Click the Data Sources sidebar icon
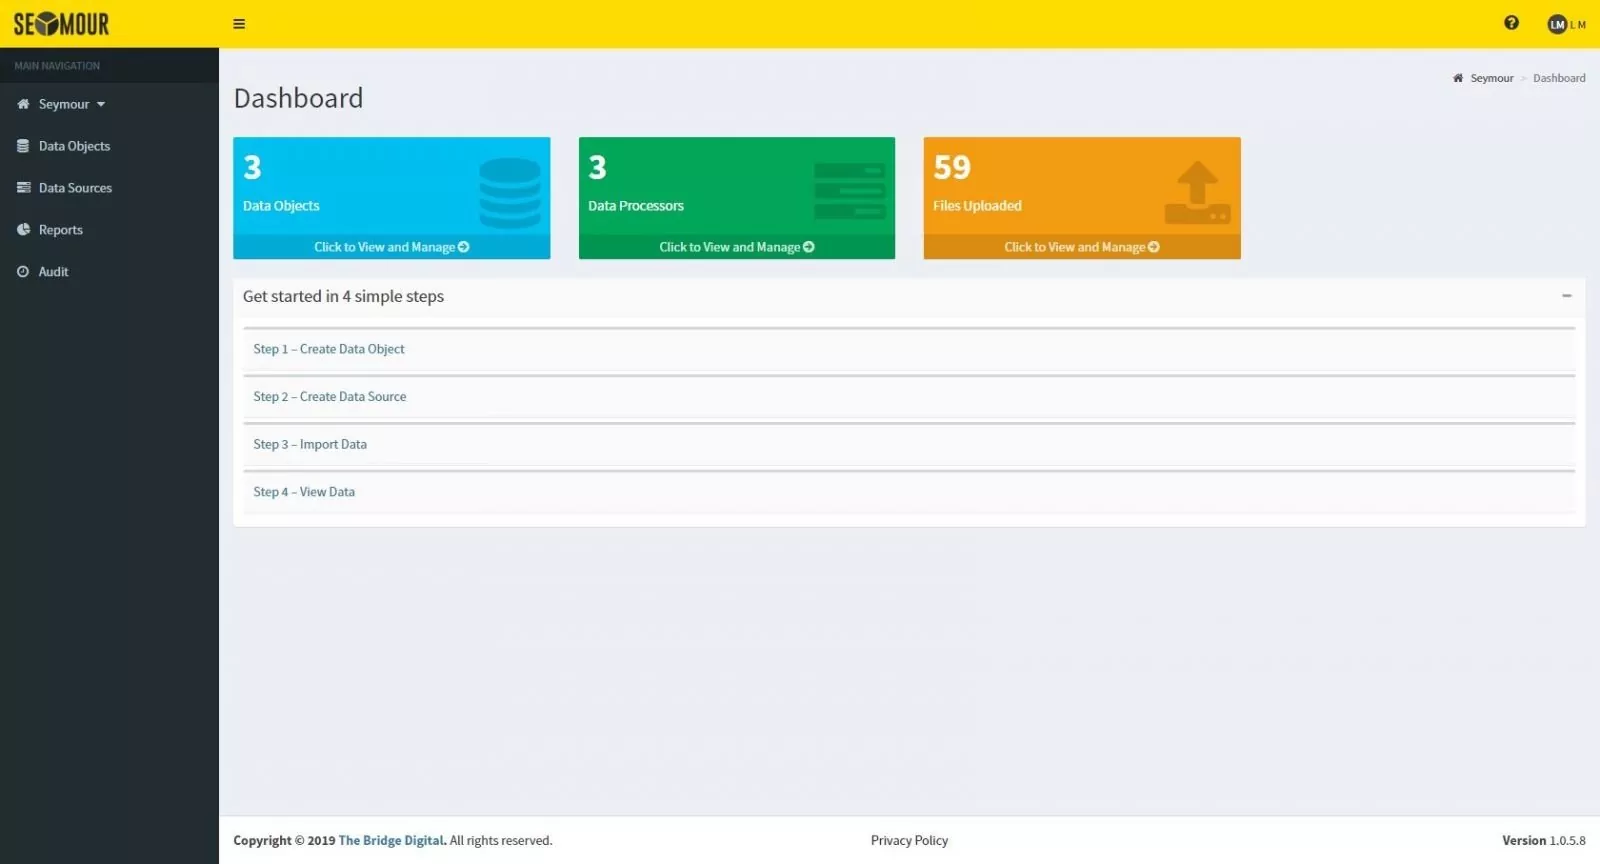This screenshot has height=864, width=1600. click(x=23, y=188)
